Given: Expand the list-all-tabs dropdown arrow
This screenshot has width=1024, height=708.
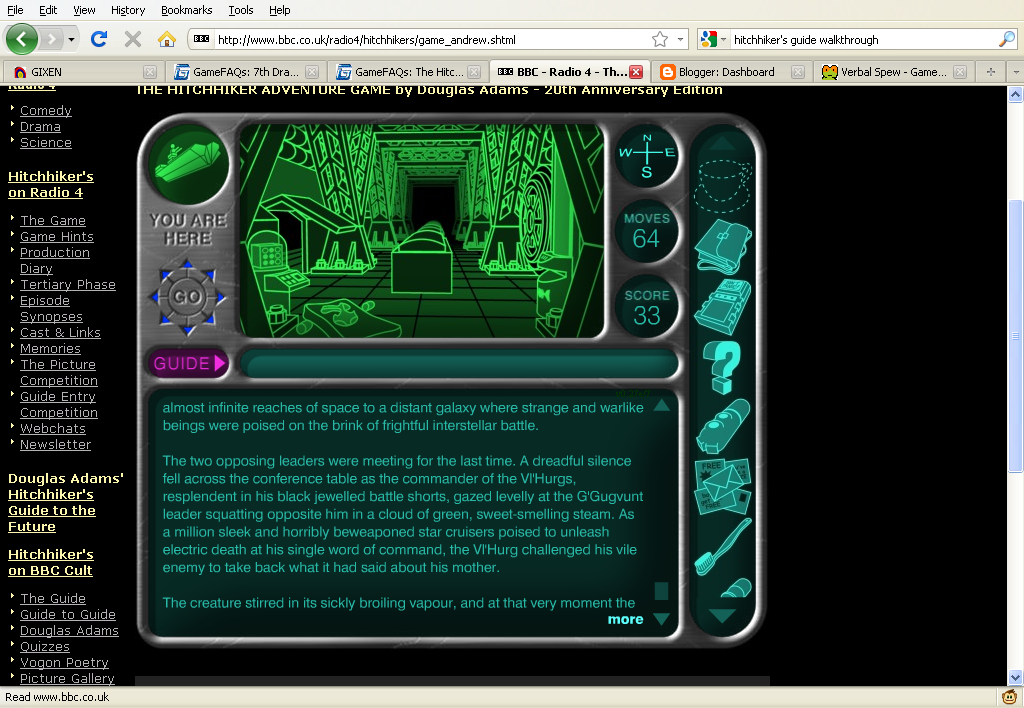Looking at the screenshot, I should [x=1014, y=72].
